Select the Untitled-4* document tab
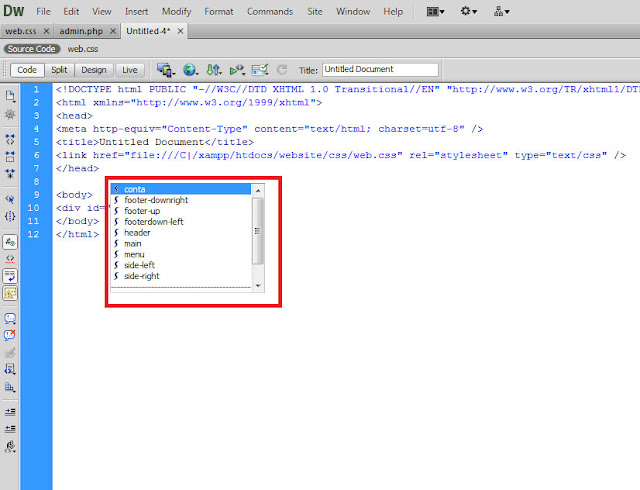 148,31
